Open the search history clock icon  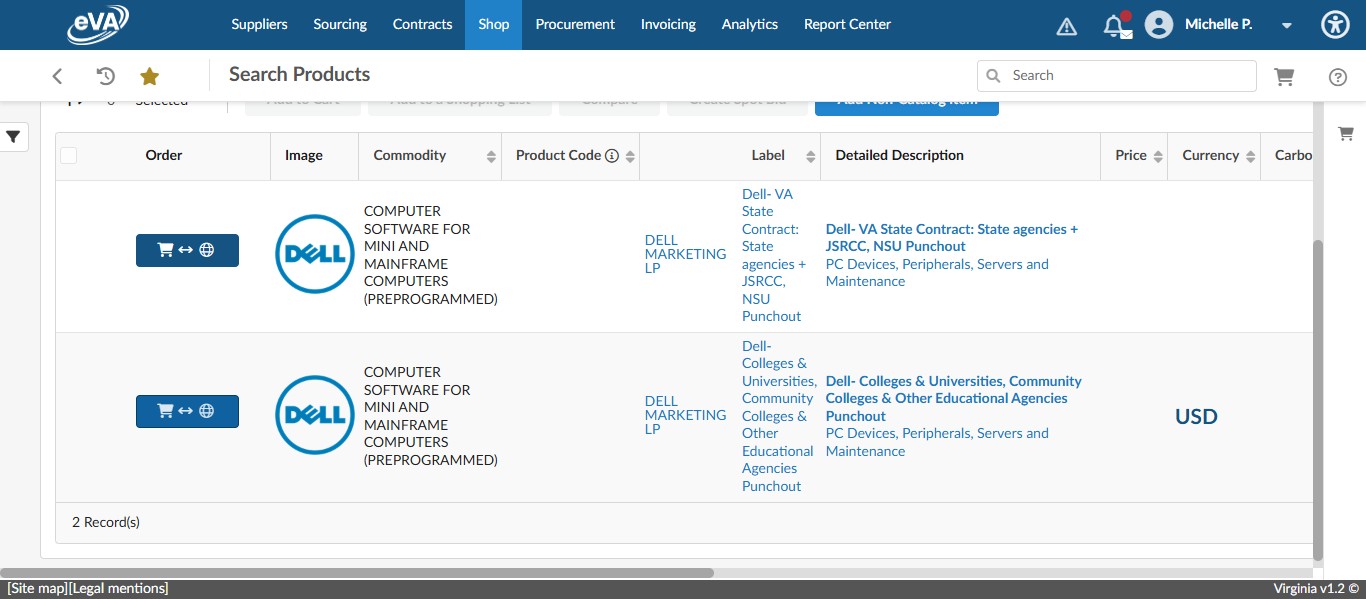click(x=105, y=75)
